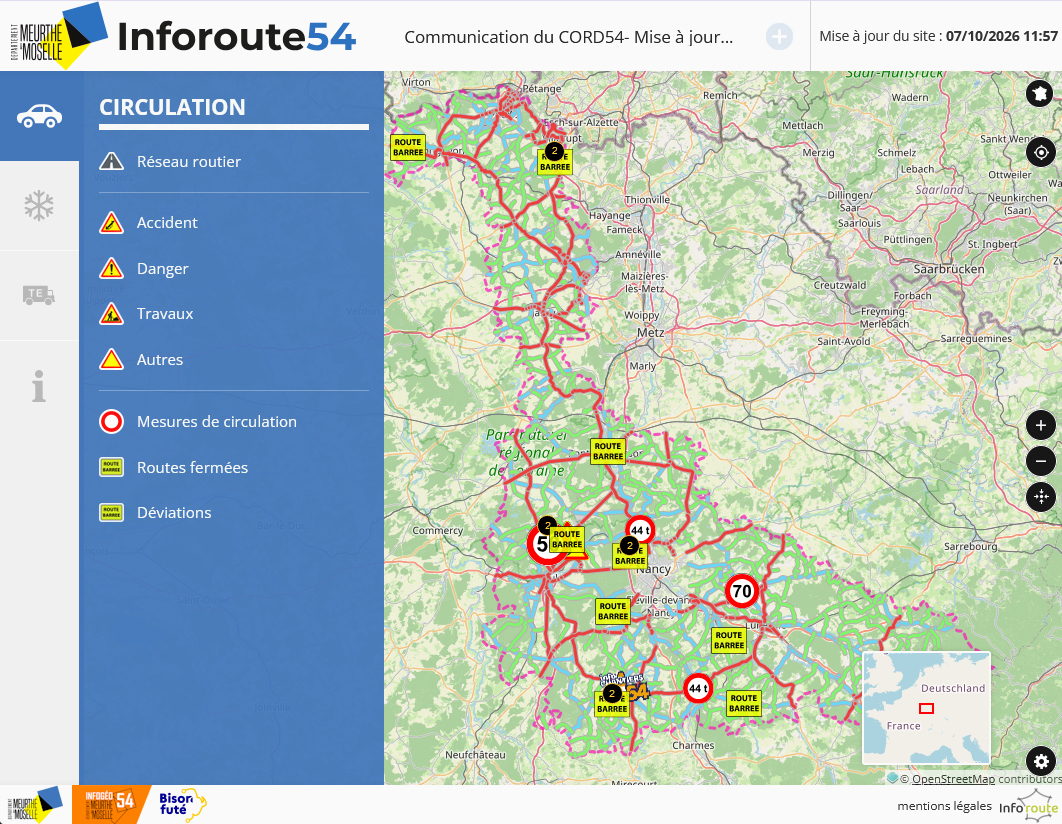This screenshot has width=1062, height=824.
Task: Click the Meurthe-et-Moselle footer logo
Action: coord(35,804)
